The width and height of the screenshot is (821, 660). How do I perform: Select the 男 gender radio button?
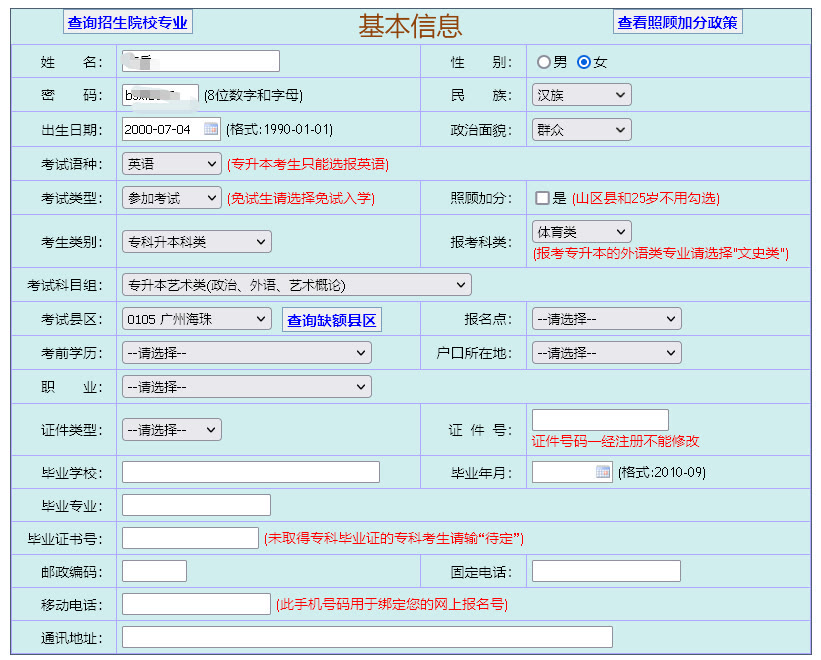(x=544, y=62)
